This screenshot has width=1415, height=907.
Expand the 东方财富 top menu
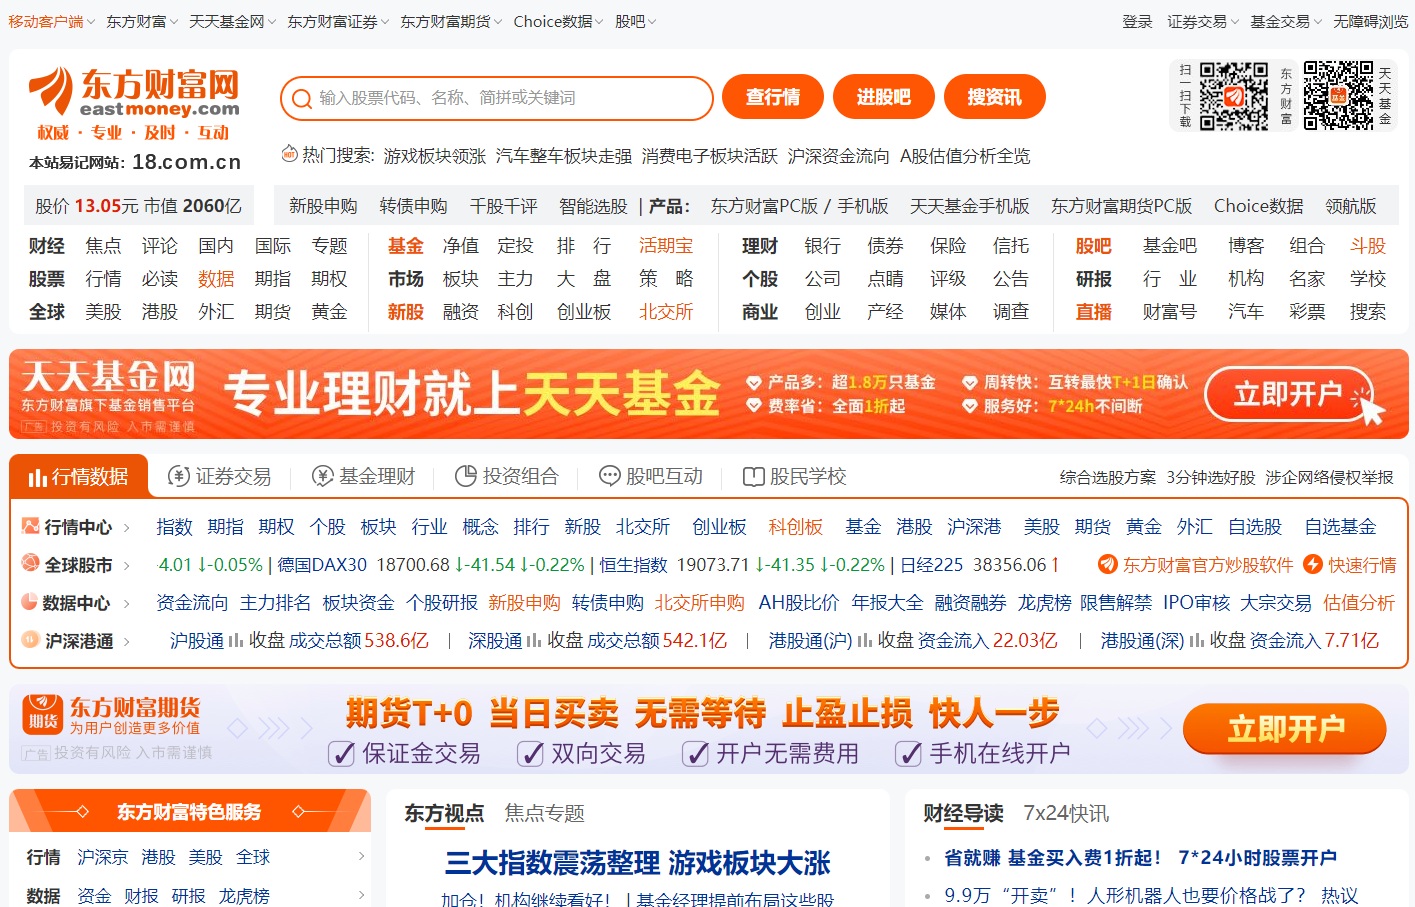coord(142,21)
